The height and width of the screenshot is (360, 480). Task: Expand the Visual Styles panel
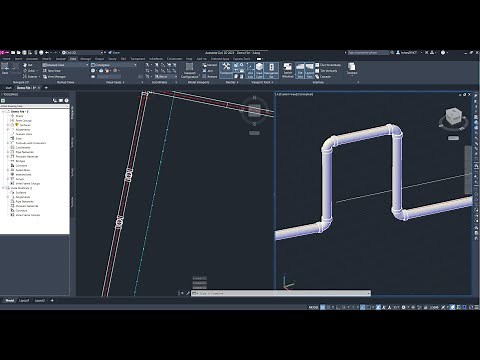(x=115, y=82)
